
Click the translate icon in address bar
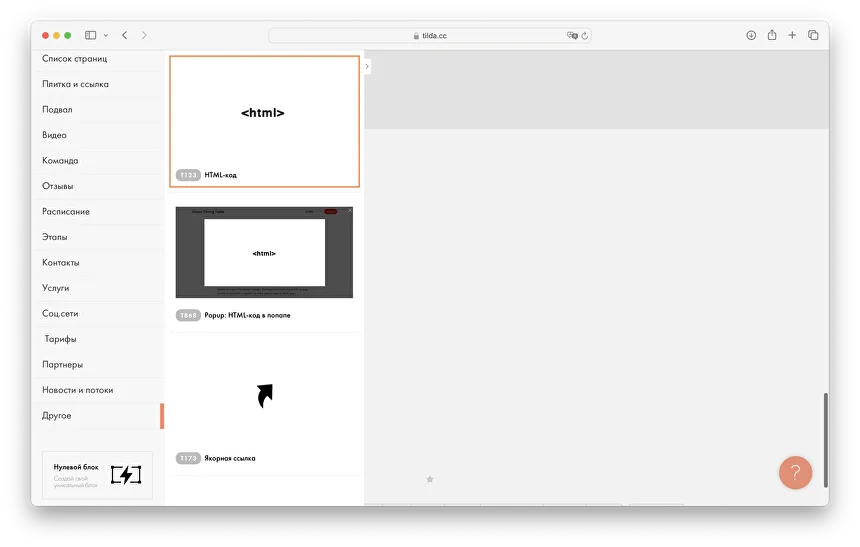(572, 35)
